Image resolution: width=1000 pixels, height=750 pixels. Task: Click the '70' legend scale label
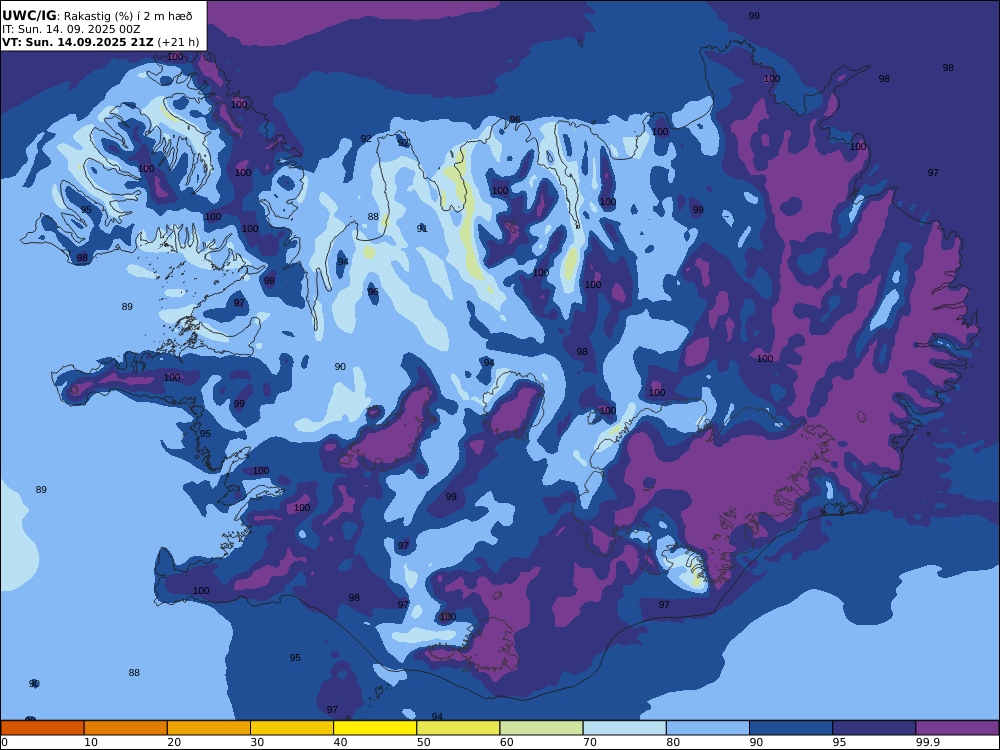(590, 742)
